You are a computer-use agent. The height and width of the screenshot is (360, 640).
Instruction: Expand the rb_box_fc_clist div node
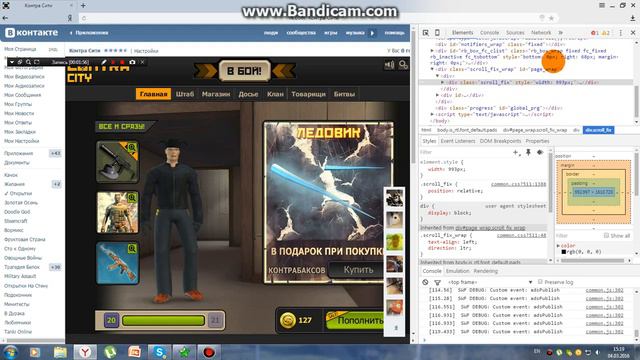point(432,51)
